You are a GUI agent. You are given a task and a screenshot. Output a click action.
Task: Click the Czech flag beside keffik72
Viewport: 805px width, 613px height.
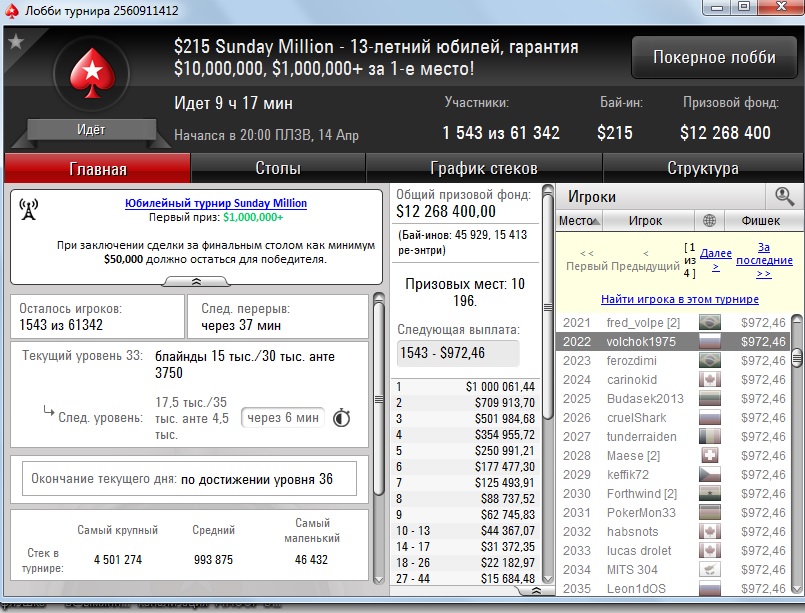[x=710, y=474]
